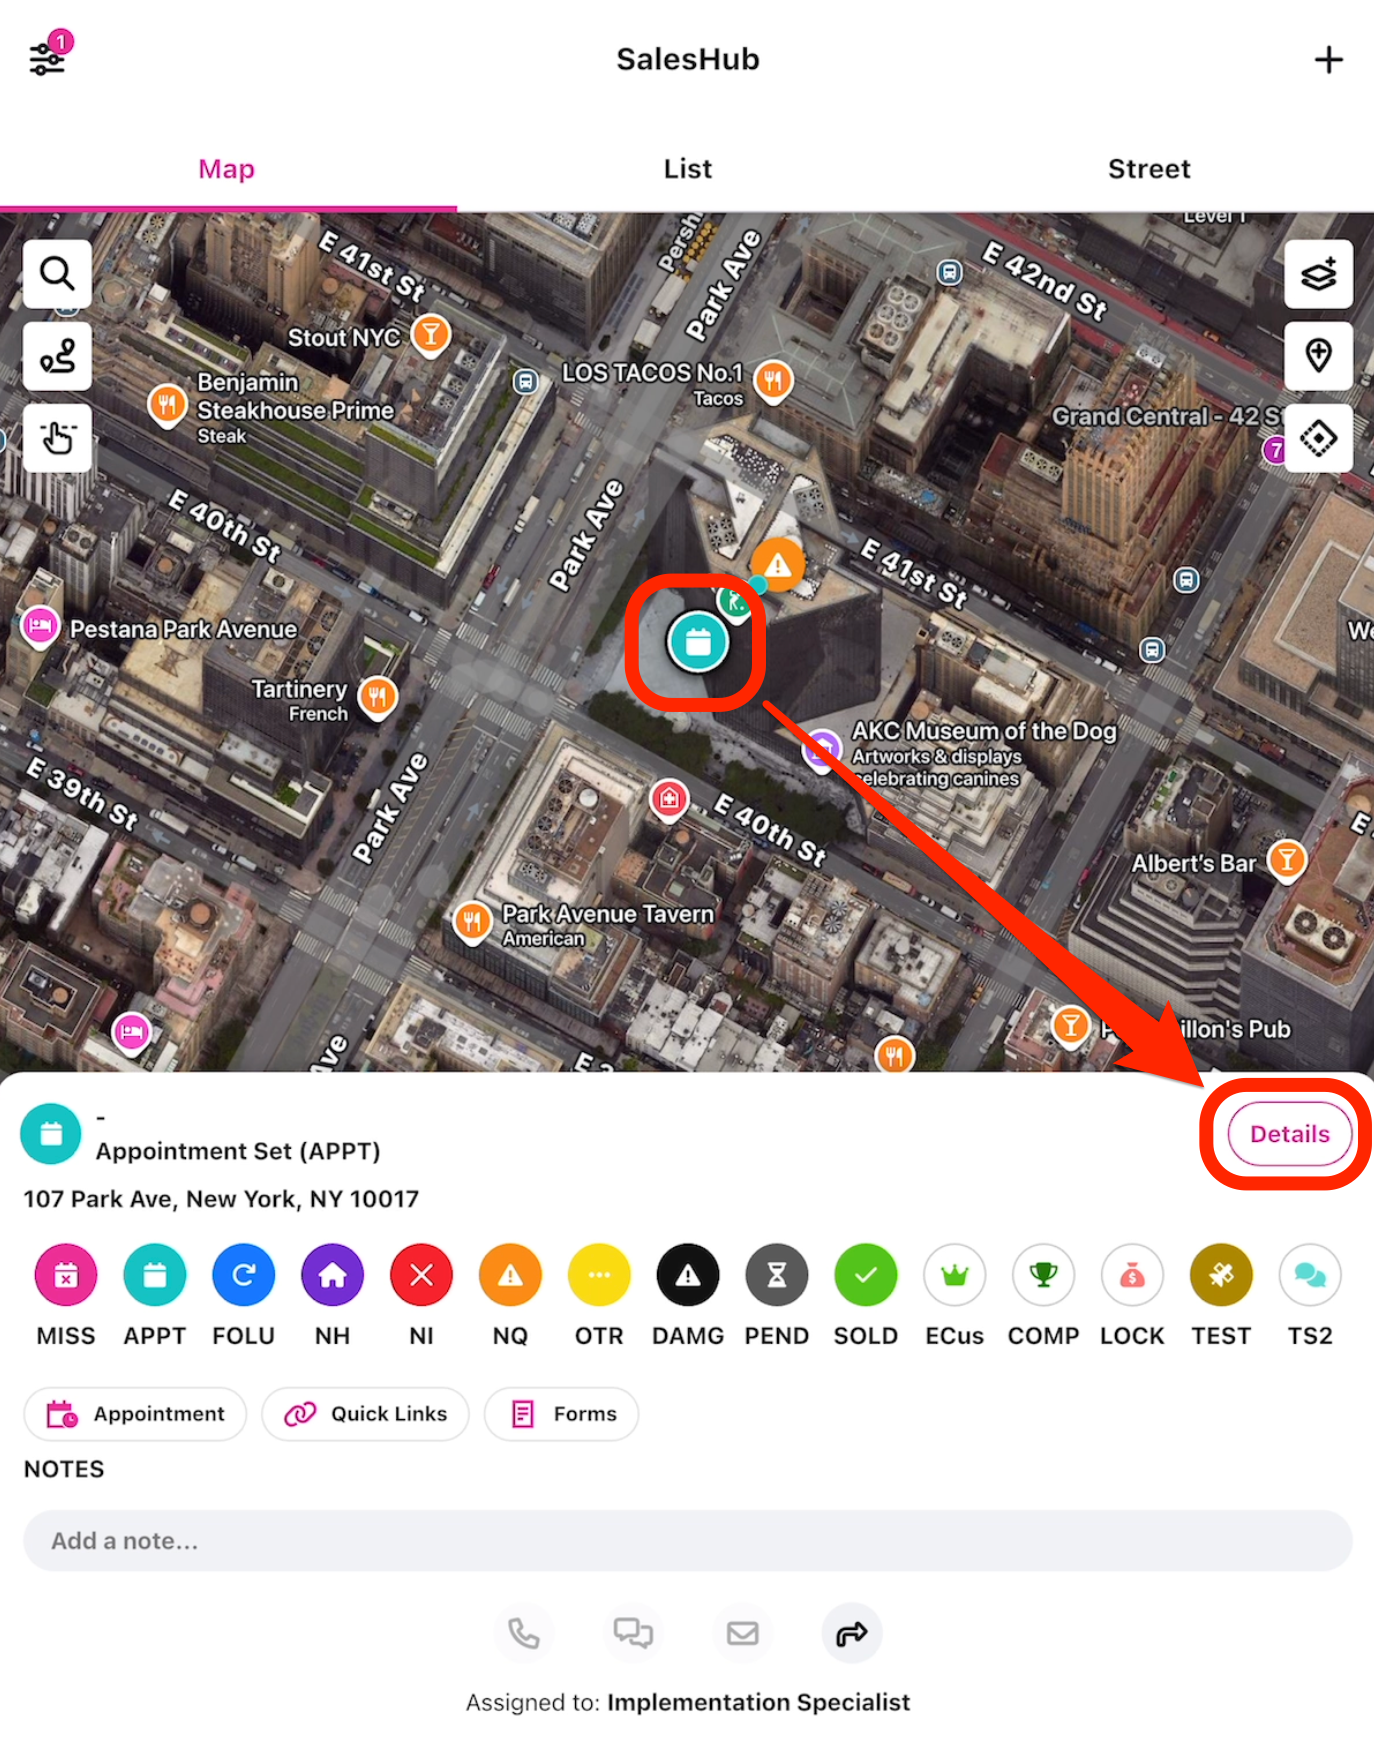The height and width of the screenshot is (1748, 1374).
Task: Choose the yellow OTR status swatch
Action: [598, 1276]
